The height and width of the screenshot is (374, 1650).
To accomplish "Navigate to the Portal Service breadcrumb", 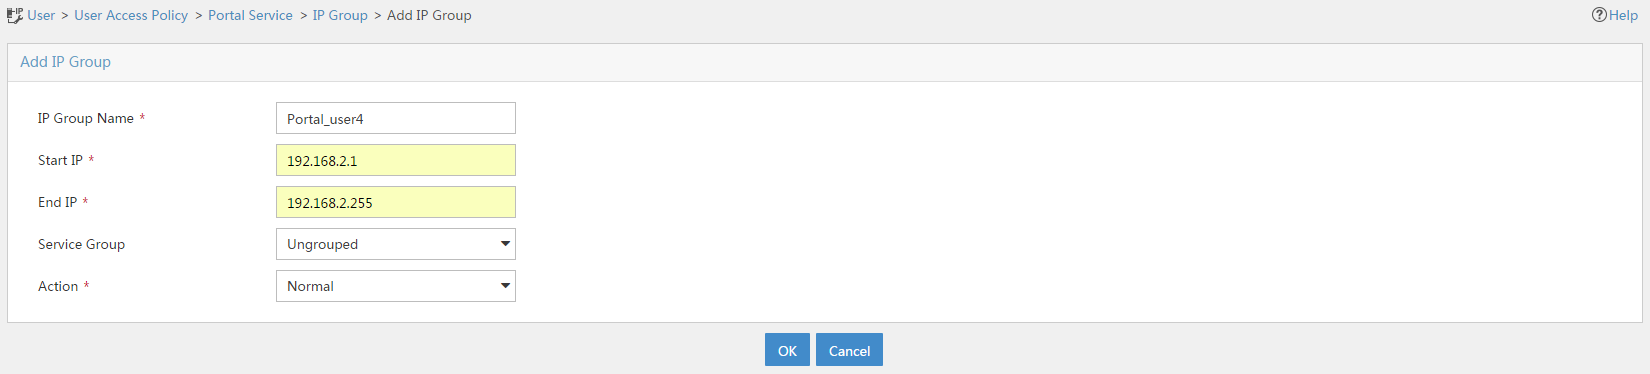I will 250,15.
